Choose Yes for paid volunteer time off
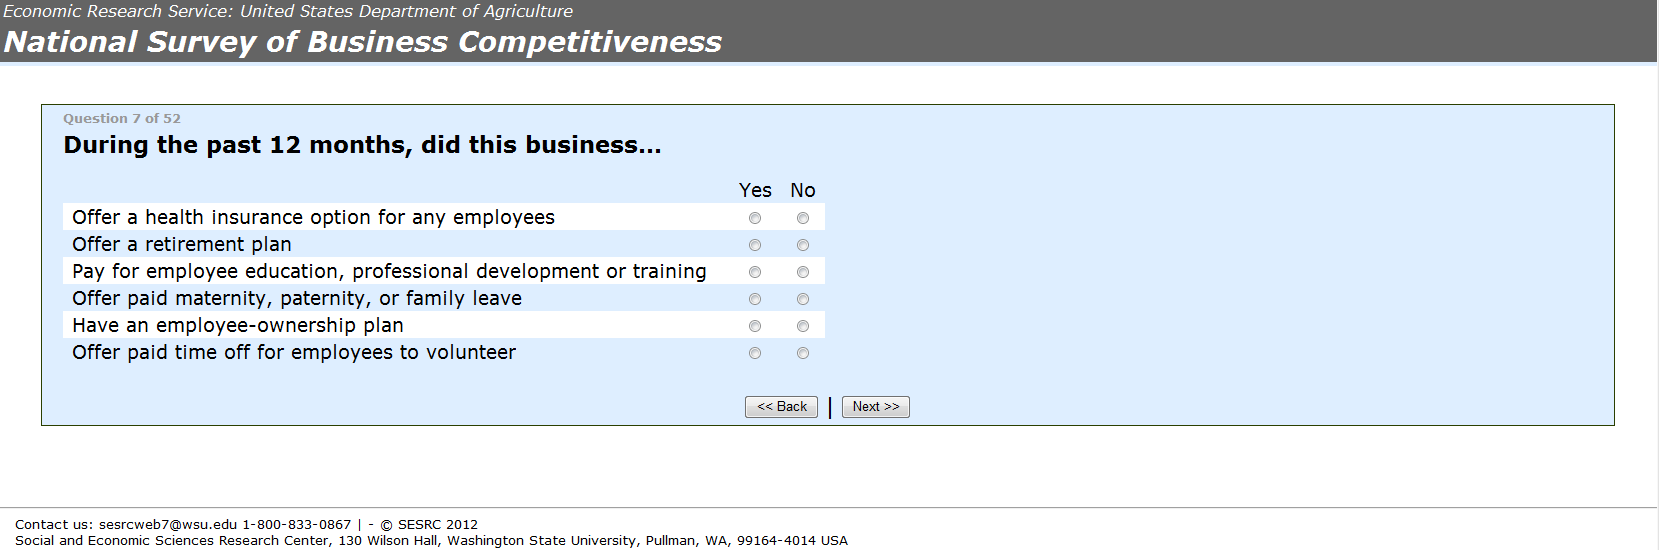This screenshot has height=550, width=1659. tap(755, 353)
